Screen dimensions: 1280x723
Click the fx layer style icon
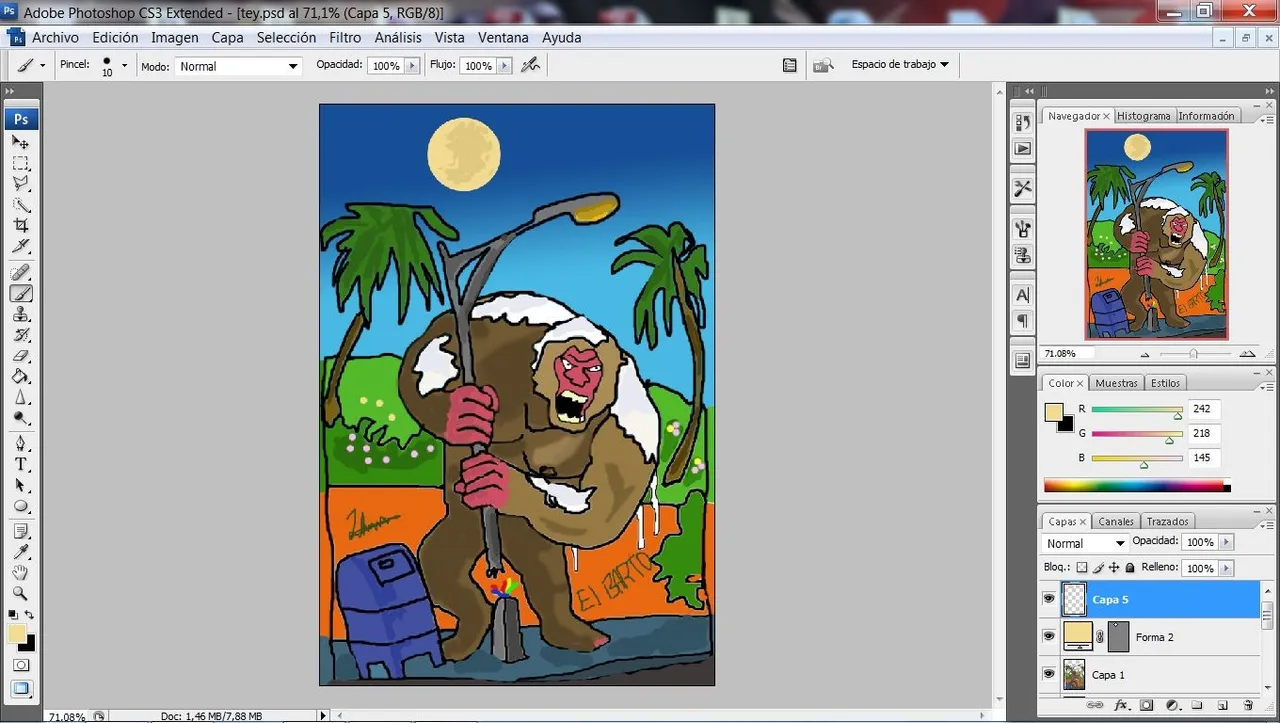1121,706
